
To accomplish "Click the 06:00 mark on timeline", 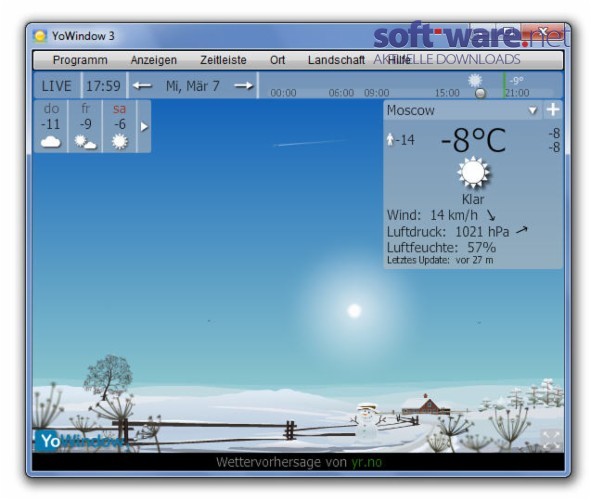I will (341, 93).
